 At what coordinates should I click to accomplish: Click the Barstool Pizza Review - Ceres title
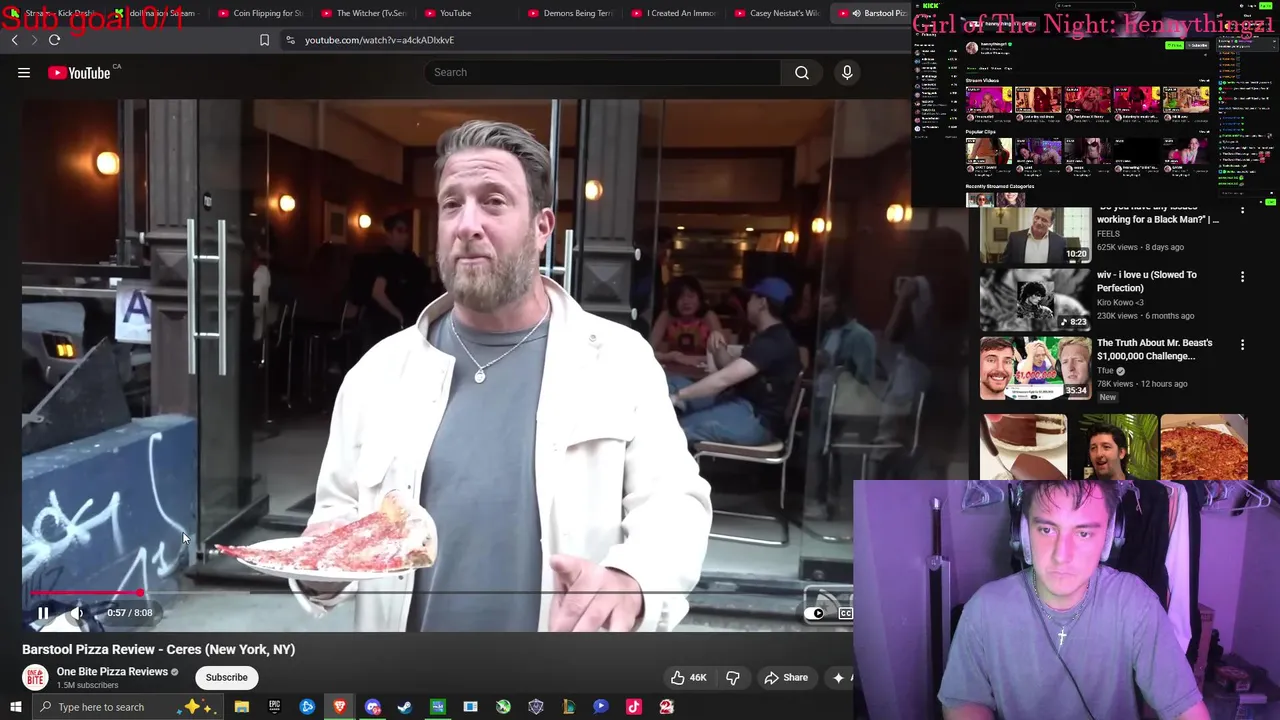click(159, 649)
